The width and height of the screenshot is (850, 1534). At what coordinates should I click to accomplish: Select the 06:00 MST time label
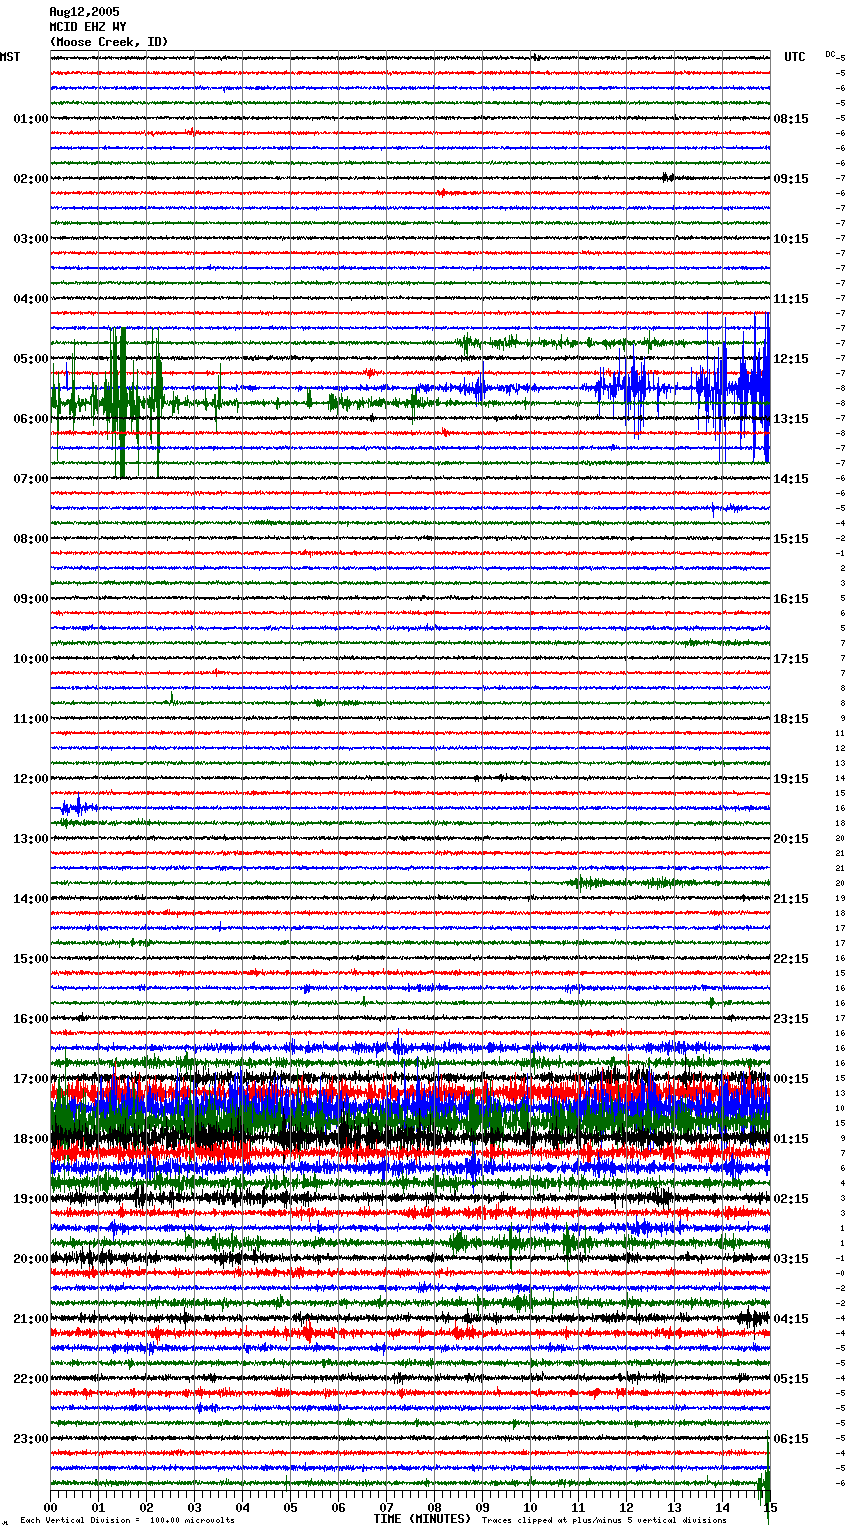coord(31,419)
